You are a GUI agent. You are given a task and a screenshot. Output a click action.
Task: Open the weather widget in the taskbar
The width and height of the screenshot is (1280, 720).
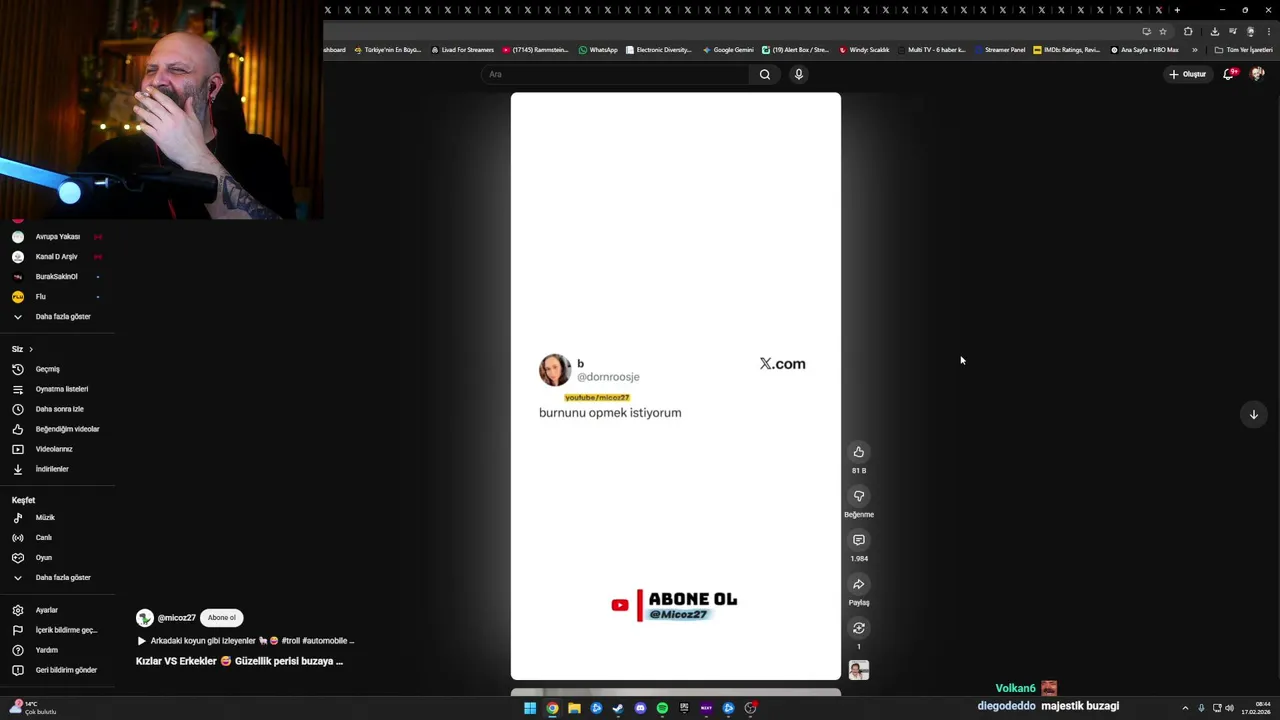tap(31, 708)
